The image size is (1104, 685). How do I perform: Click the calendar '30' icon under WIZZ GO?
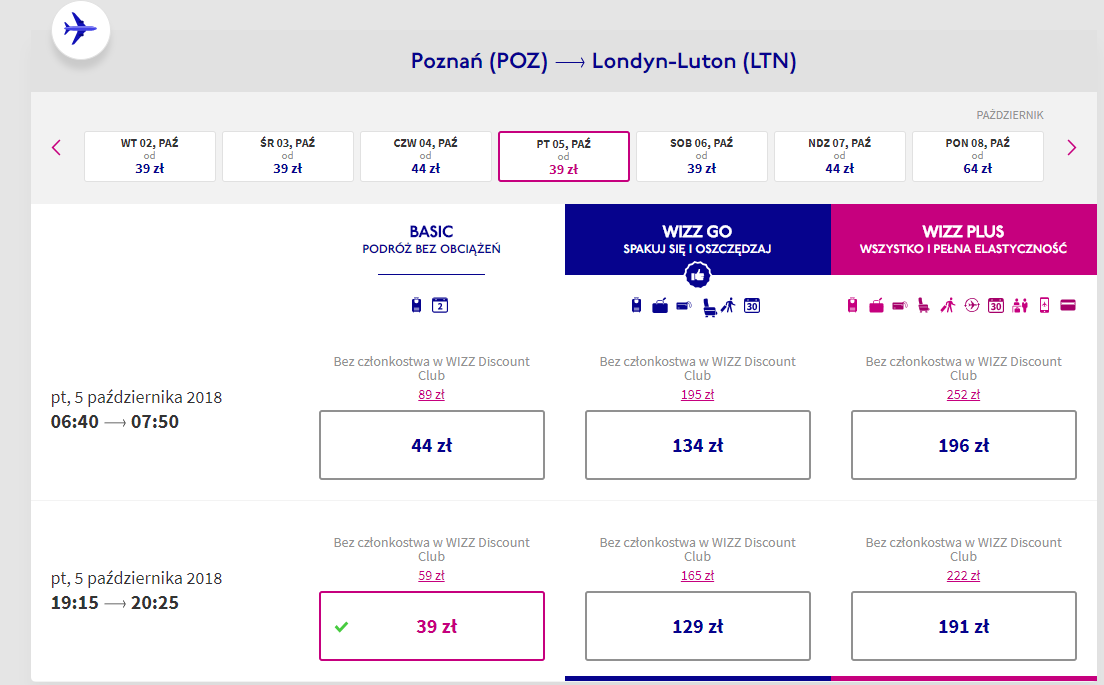click(x=752, y=305)
